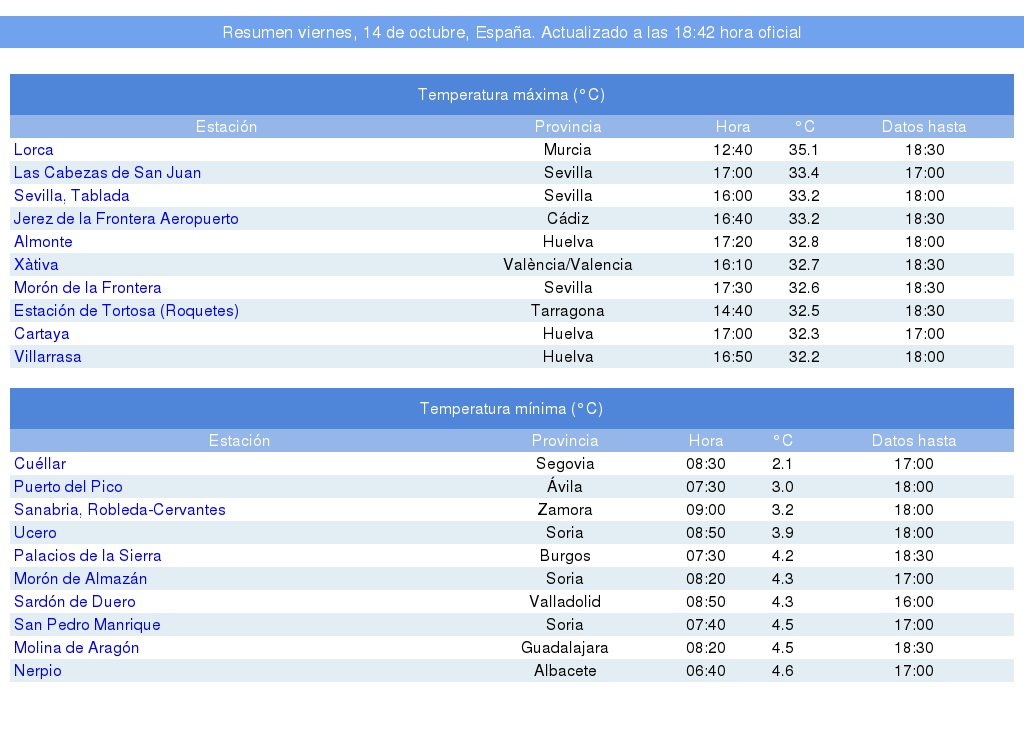Image resolution: width=1024 pixels, height=755 pixels.
Task: Open Estación de Tortosa (Roquetes) link
Action: 126,310
